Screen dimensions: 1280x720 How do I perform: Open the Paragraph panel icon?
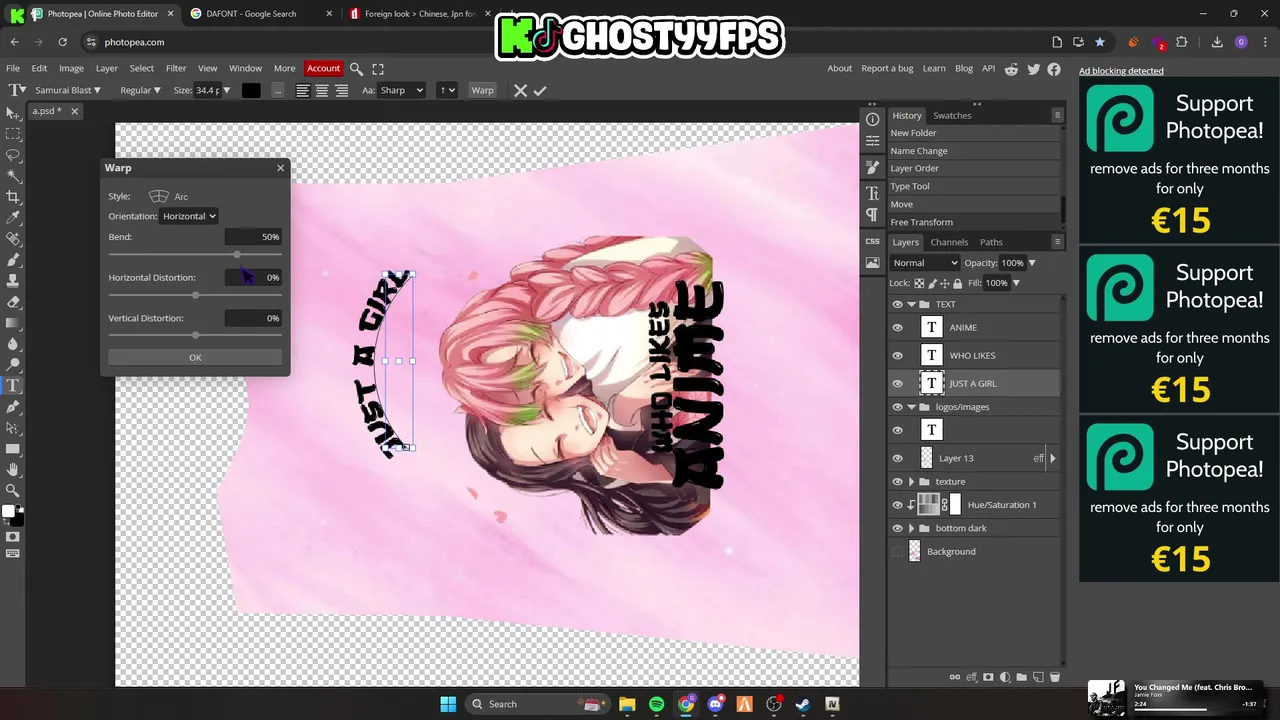pyautogui.click(x=872, y=215)
